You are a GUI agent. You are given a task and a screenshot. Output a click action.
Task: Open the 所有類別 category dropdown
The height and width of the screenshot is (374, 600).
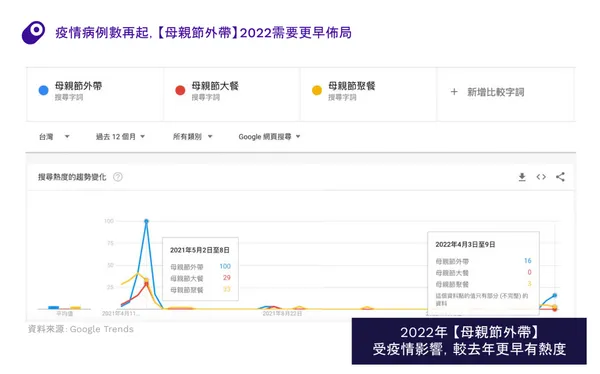click(x=192, y=137)
